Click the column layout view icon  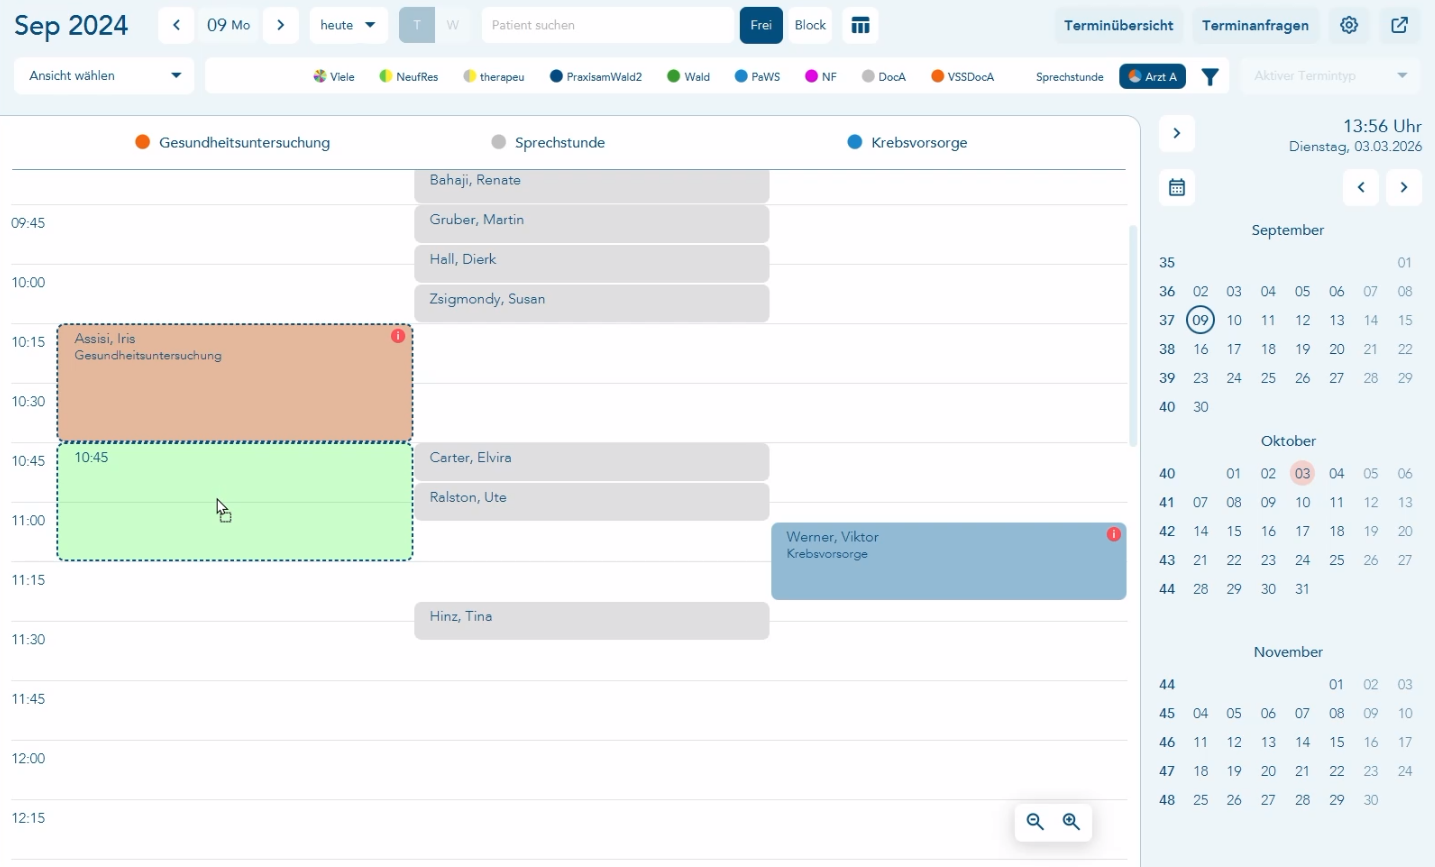[860, 25]
